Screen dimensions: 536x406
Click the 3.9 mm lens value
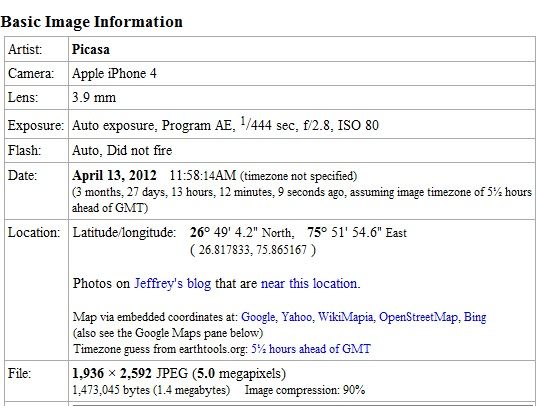point(94,98)
